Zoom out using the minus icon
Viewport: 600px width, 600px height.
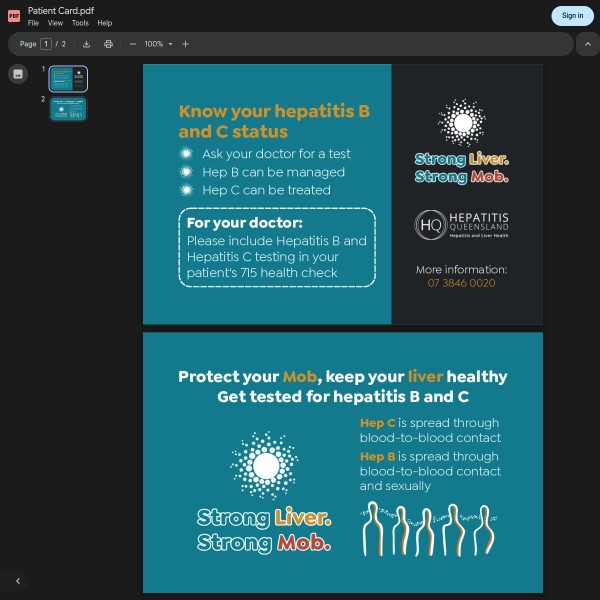tap(132, 44)
